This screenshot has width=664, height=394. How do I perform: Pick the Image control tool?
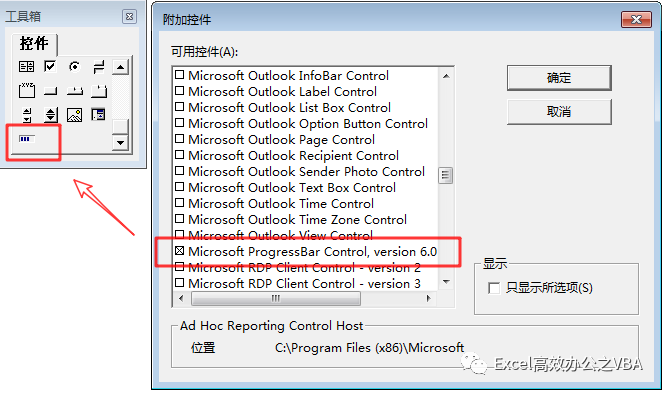coord(75,115)
